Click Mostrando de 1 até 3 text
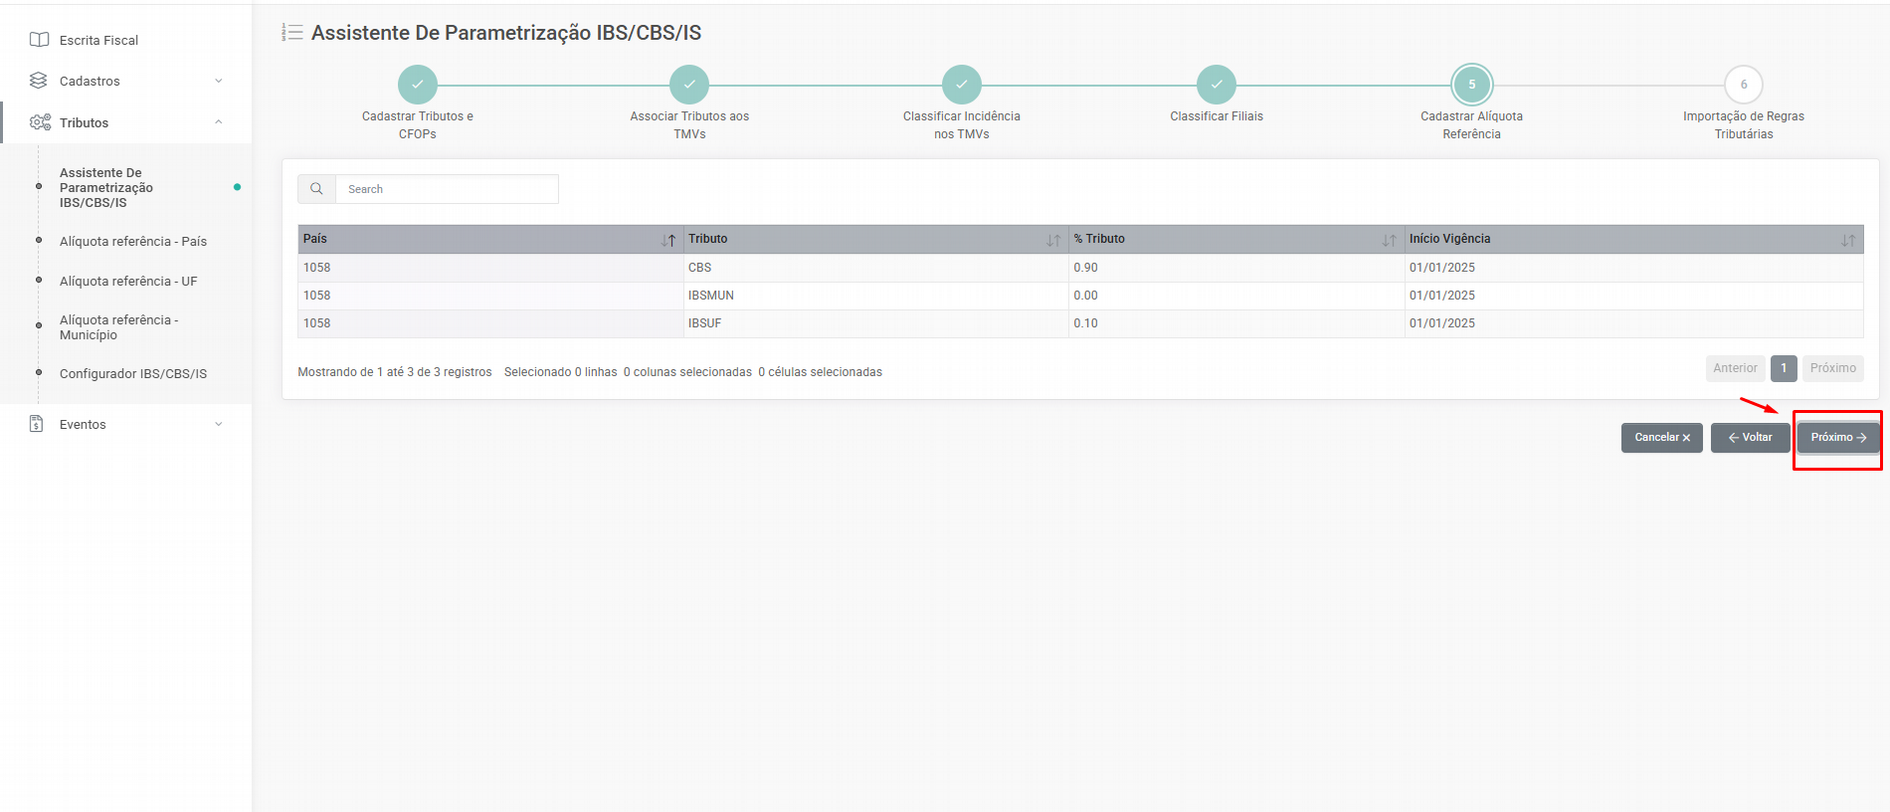The image size is (1890, 812). pos(395,372)
